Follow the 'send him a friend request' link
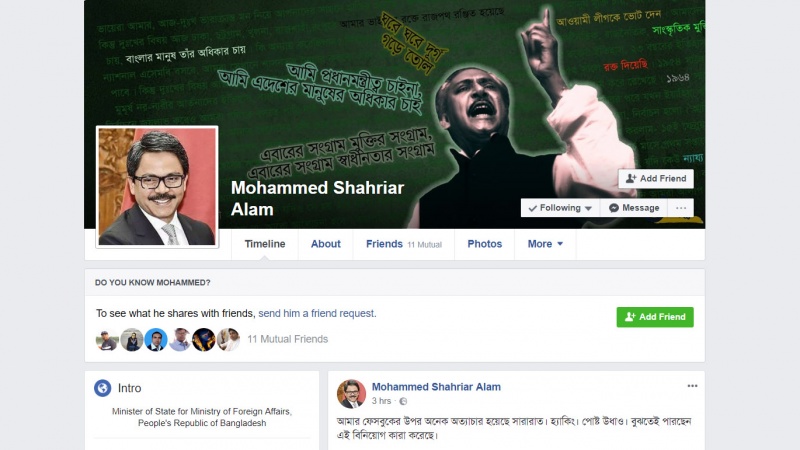800x450 pixels. [316, 313]
